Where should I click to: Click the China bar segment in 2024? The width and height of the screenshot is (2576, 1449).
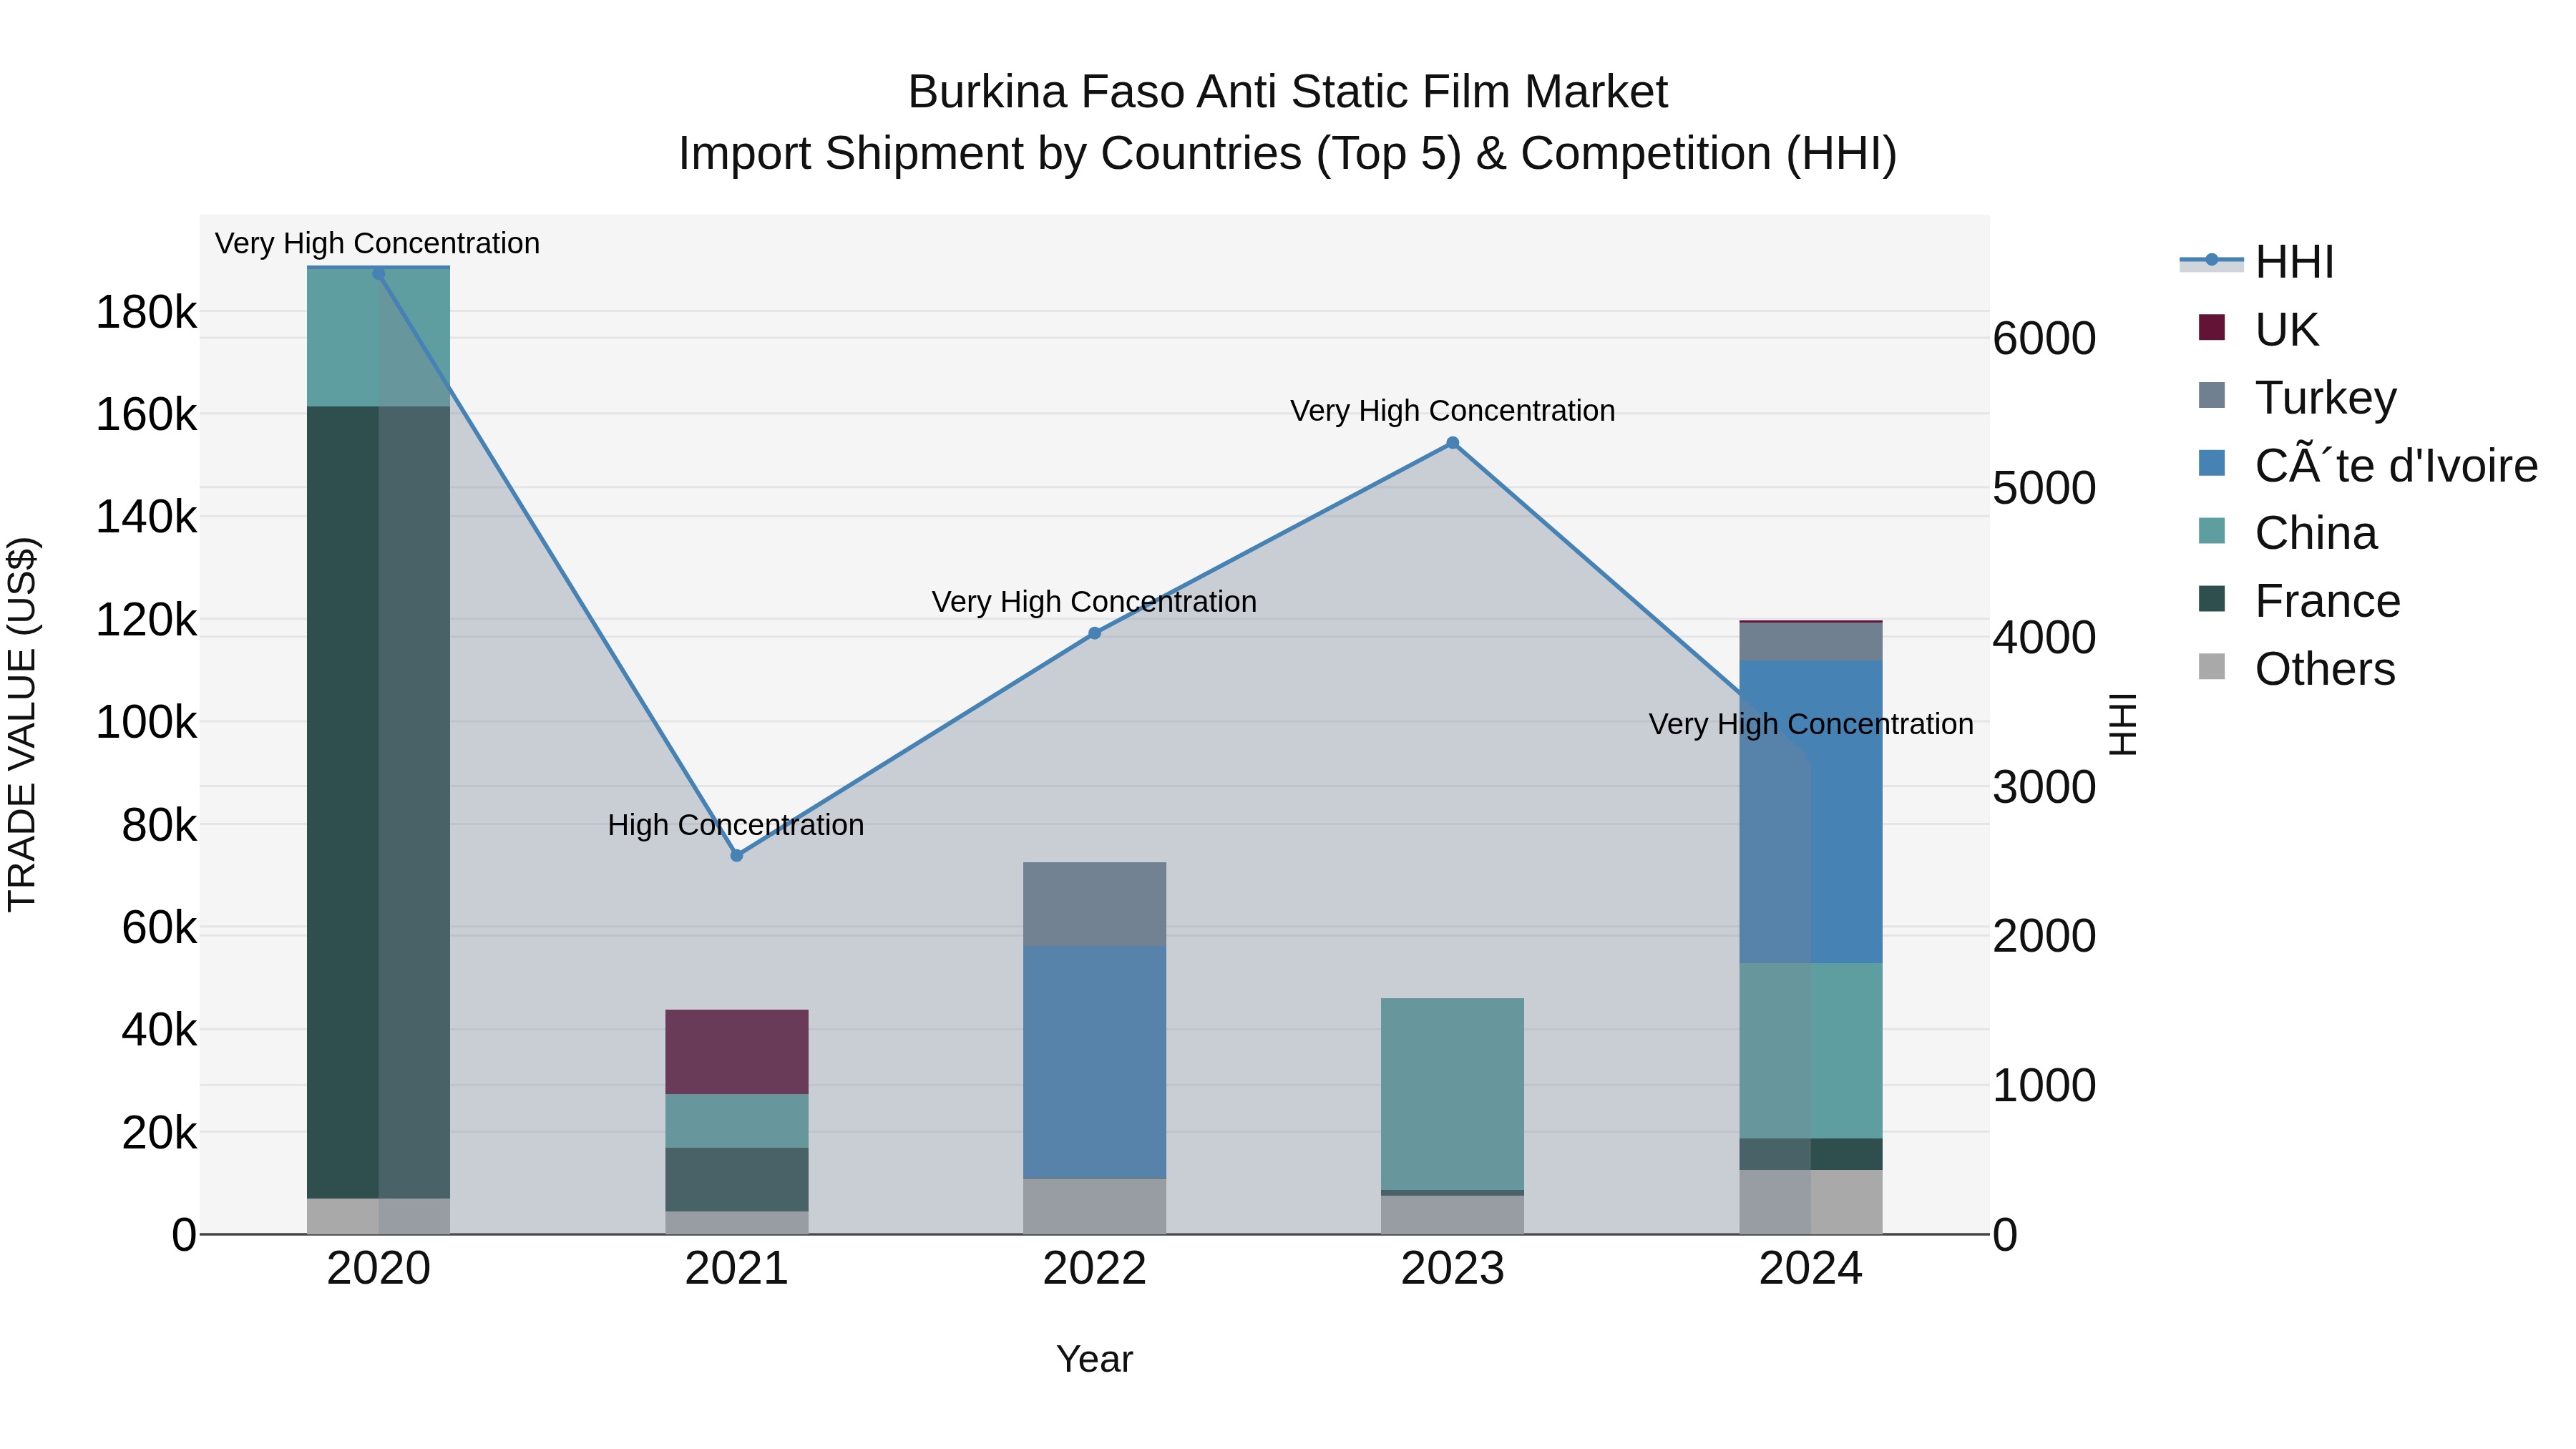tap(1811, 1051)
